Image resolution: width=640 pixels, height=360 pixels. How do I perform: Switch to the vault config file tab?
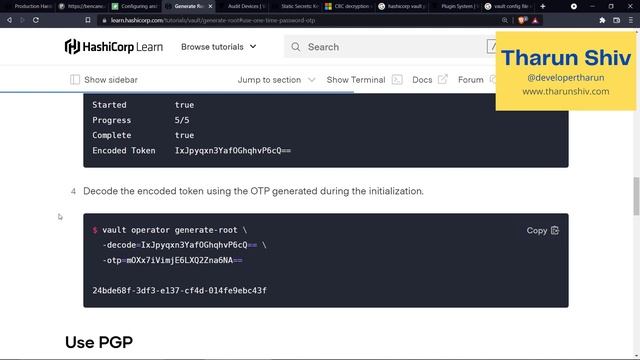point(509,6)
